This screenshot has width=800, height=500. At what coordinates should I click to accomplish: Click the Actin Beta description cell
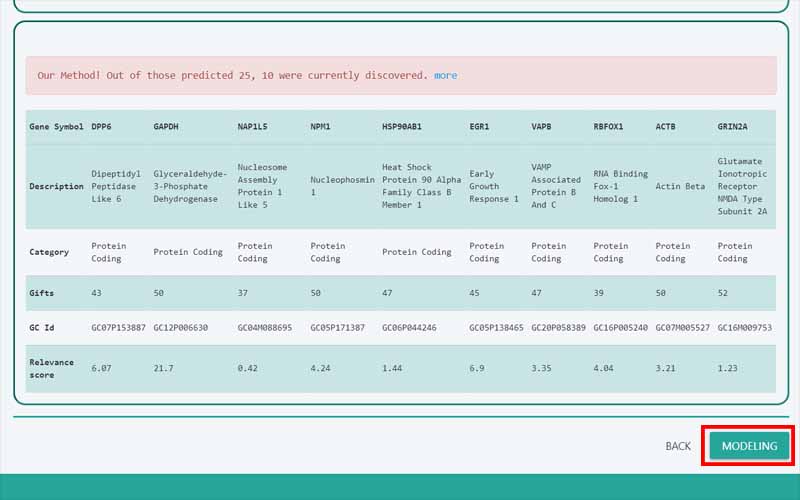680,187
